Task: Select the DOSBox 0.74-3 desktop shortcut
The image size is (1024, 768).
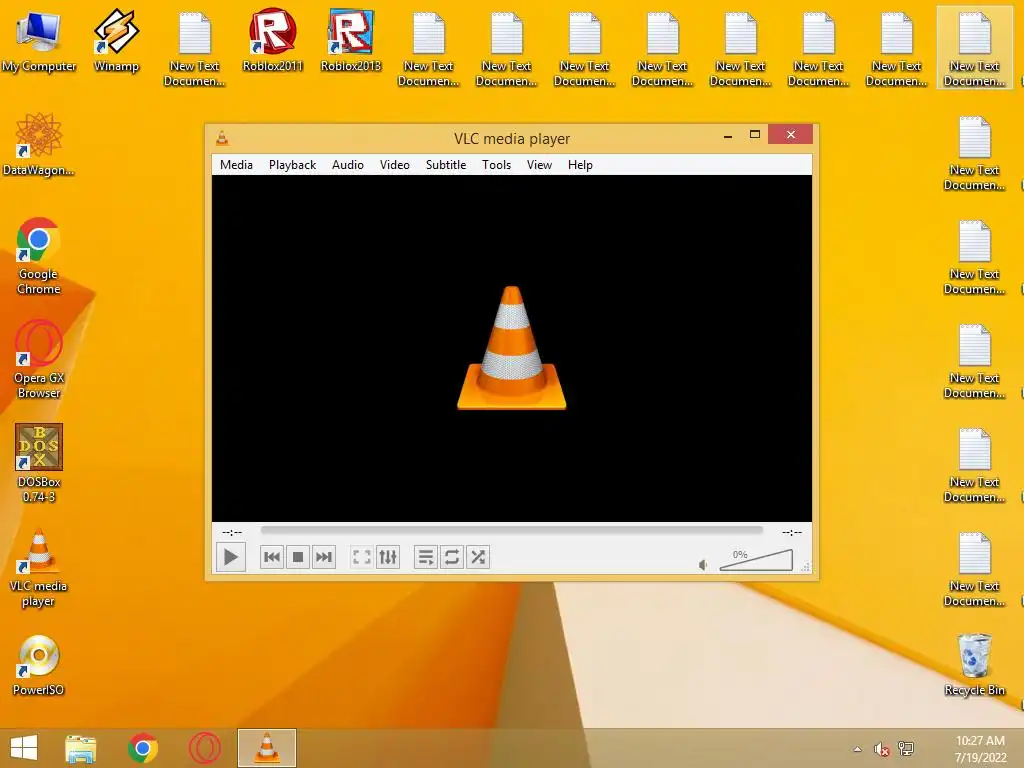Action: (x=39, y=464)
